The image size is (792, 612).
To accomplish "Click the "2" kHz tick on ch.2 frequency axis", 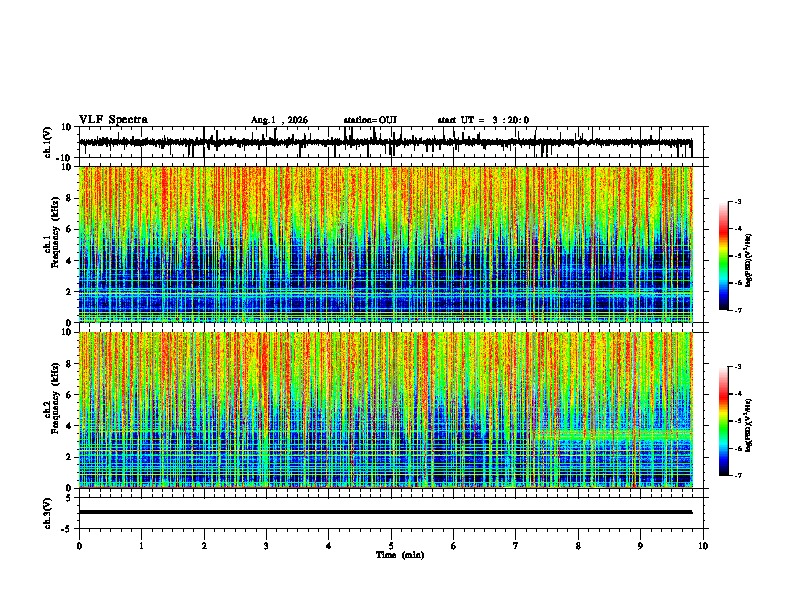I will [69, 457].
